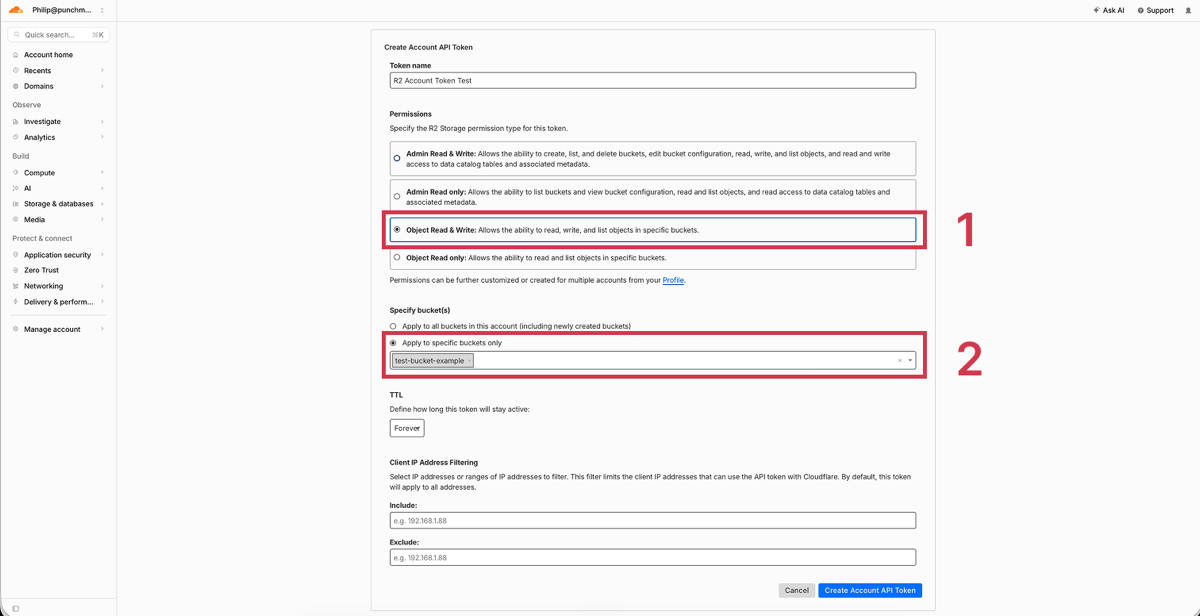Image resolution: width=1200 pixels, height=616 pixels.
Task: Click the Storage & databases icon
Action: (x=16, y=204)
